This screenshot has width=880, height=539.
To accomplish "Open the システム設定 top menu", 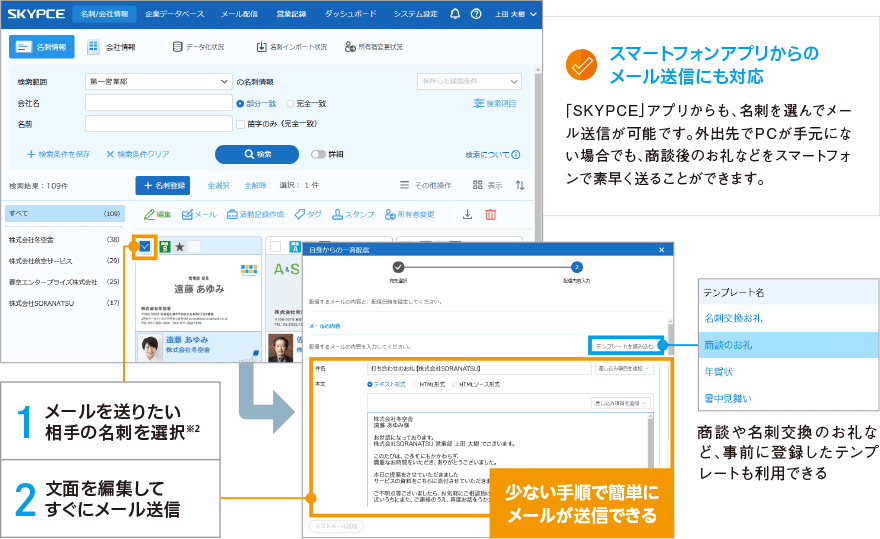I will pos(415,13).
